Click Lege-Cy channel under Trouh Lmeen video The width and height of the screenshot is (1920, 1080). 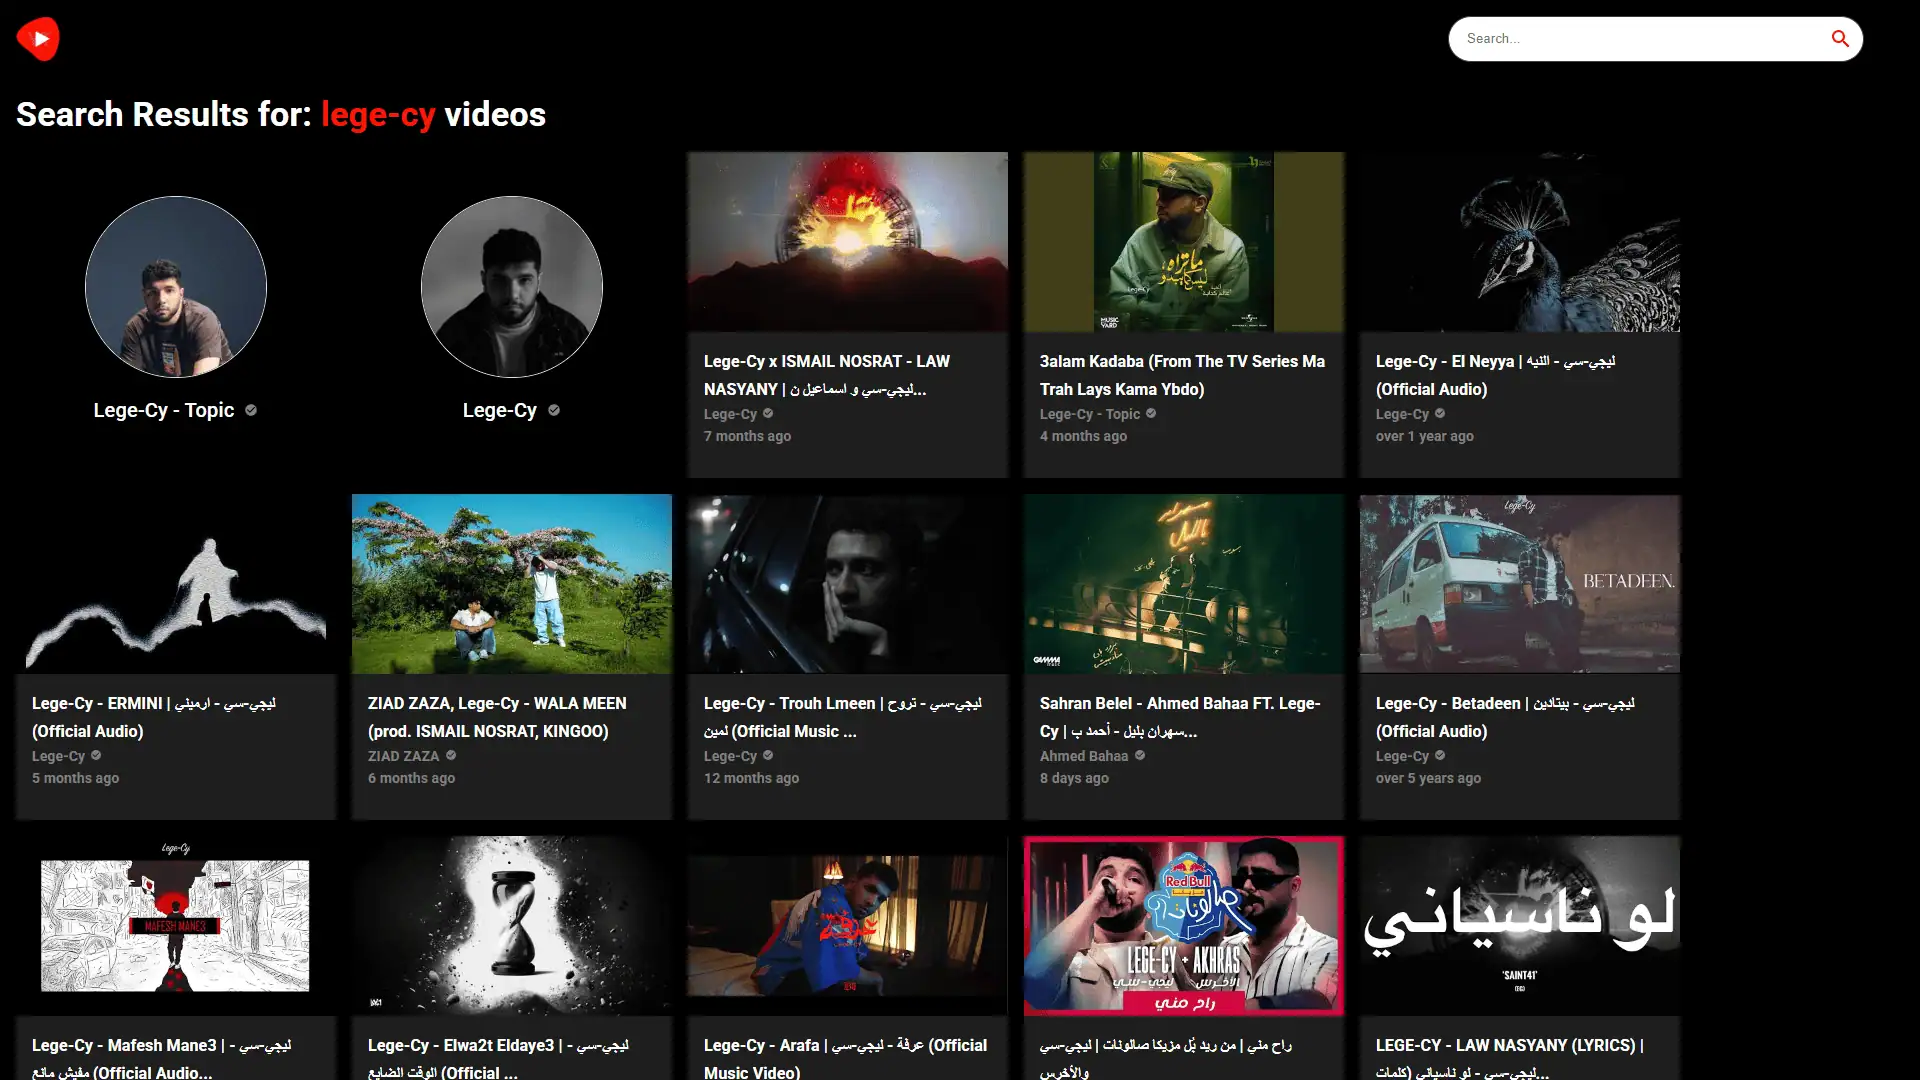point(730,756)
